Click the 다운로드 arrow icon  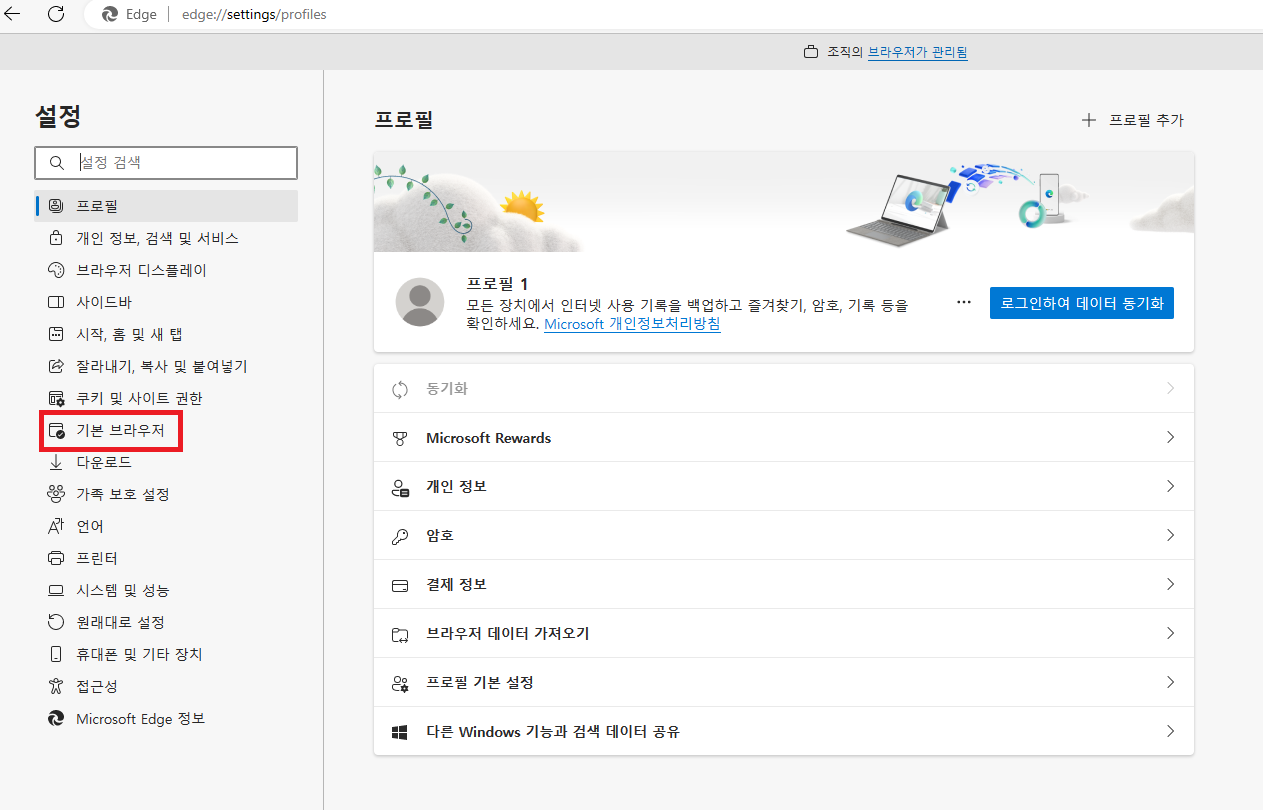[x=56, y=462]
